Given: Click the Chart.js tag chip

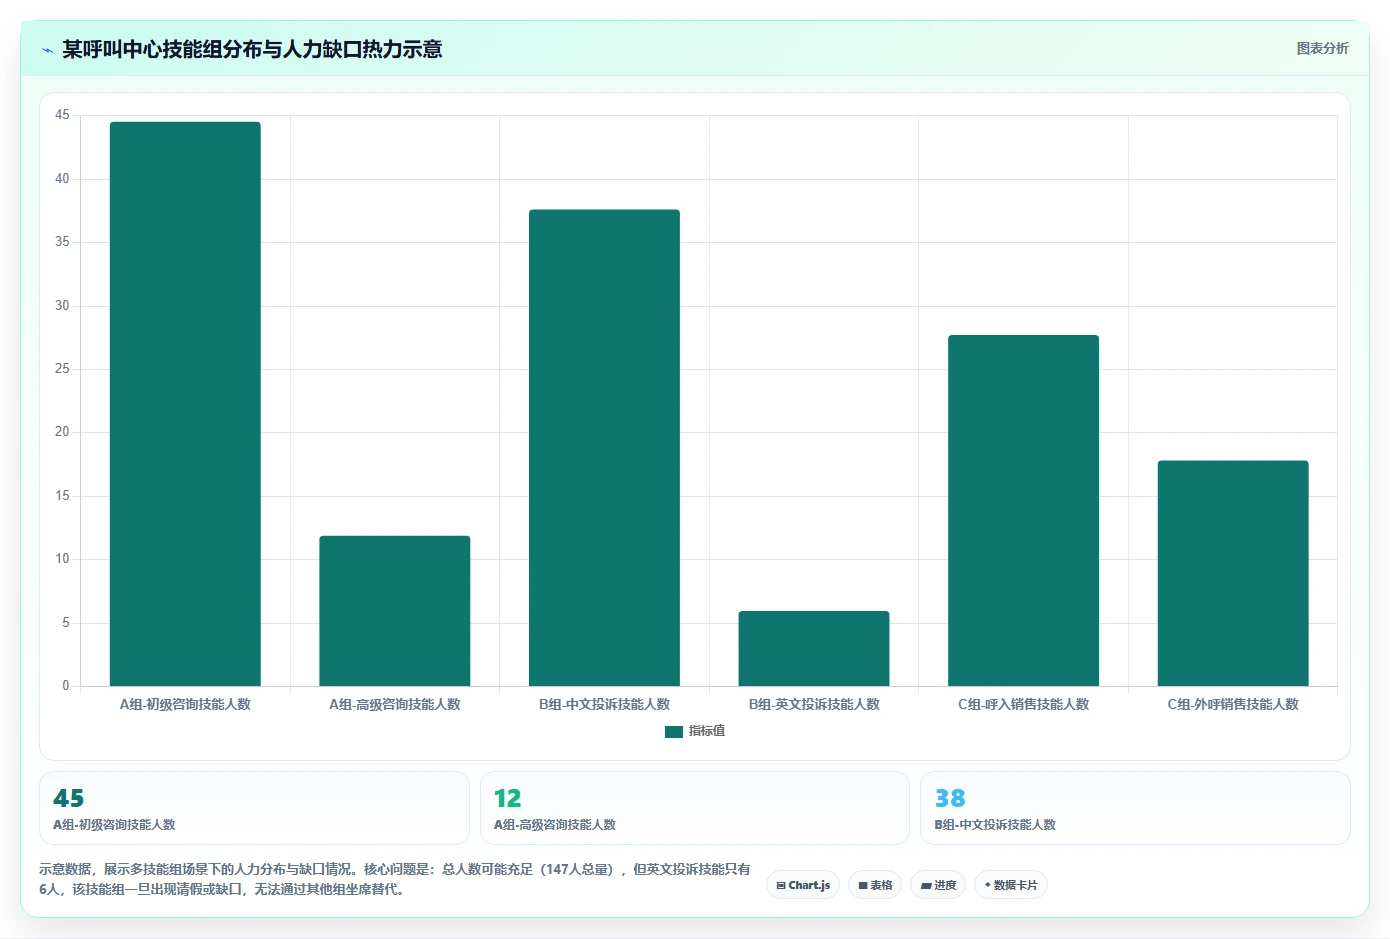Looking at the screenshot, I should [x=803, y=885].
